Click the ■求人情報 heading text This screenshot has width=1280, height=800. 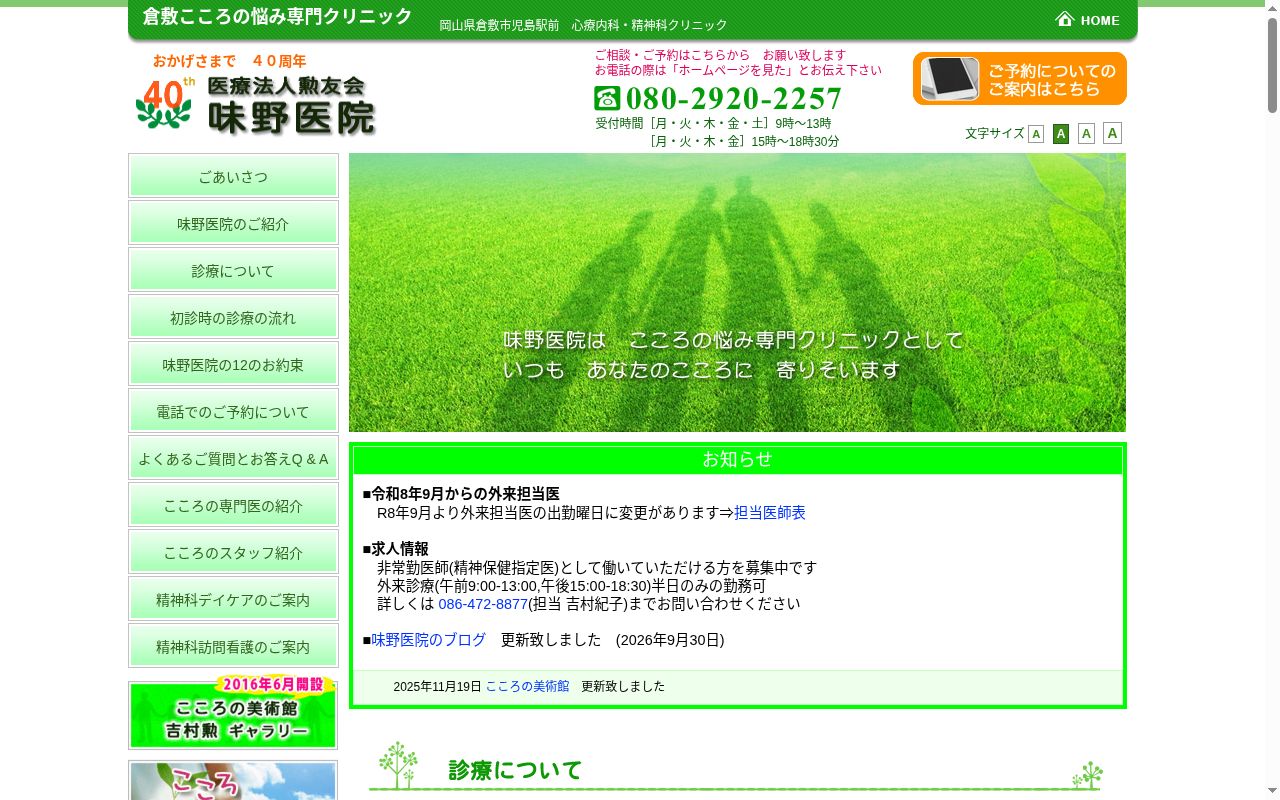tap(396, 549)
